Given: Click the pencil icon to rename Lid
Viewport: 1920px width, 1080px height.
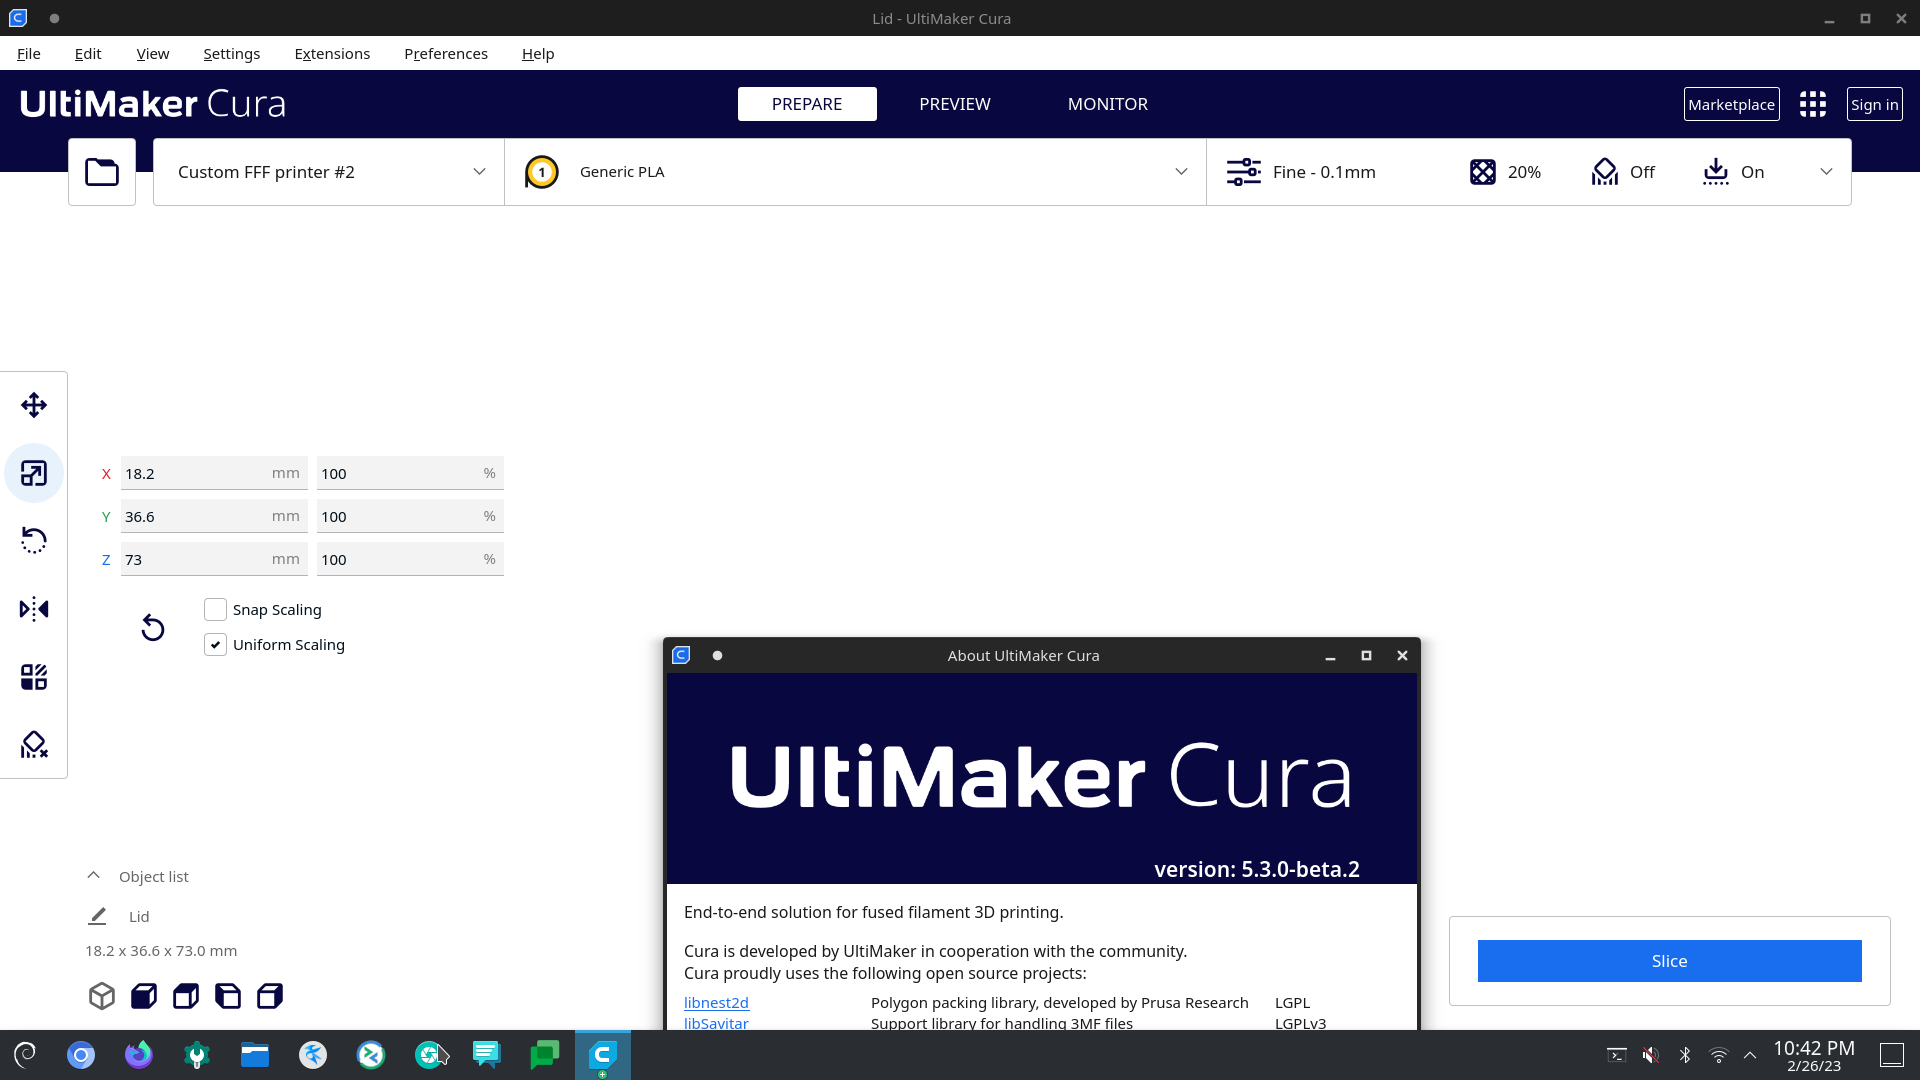Looking at the screenshot, I should coord(97,915).
